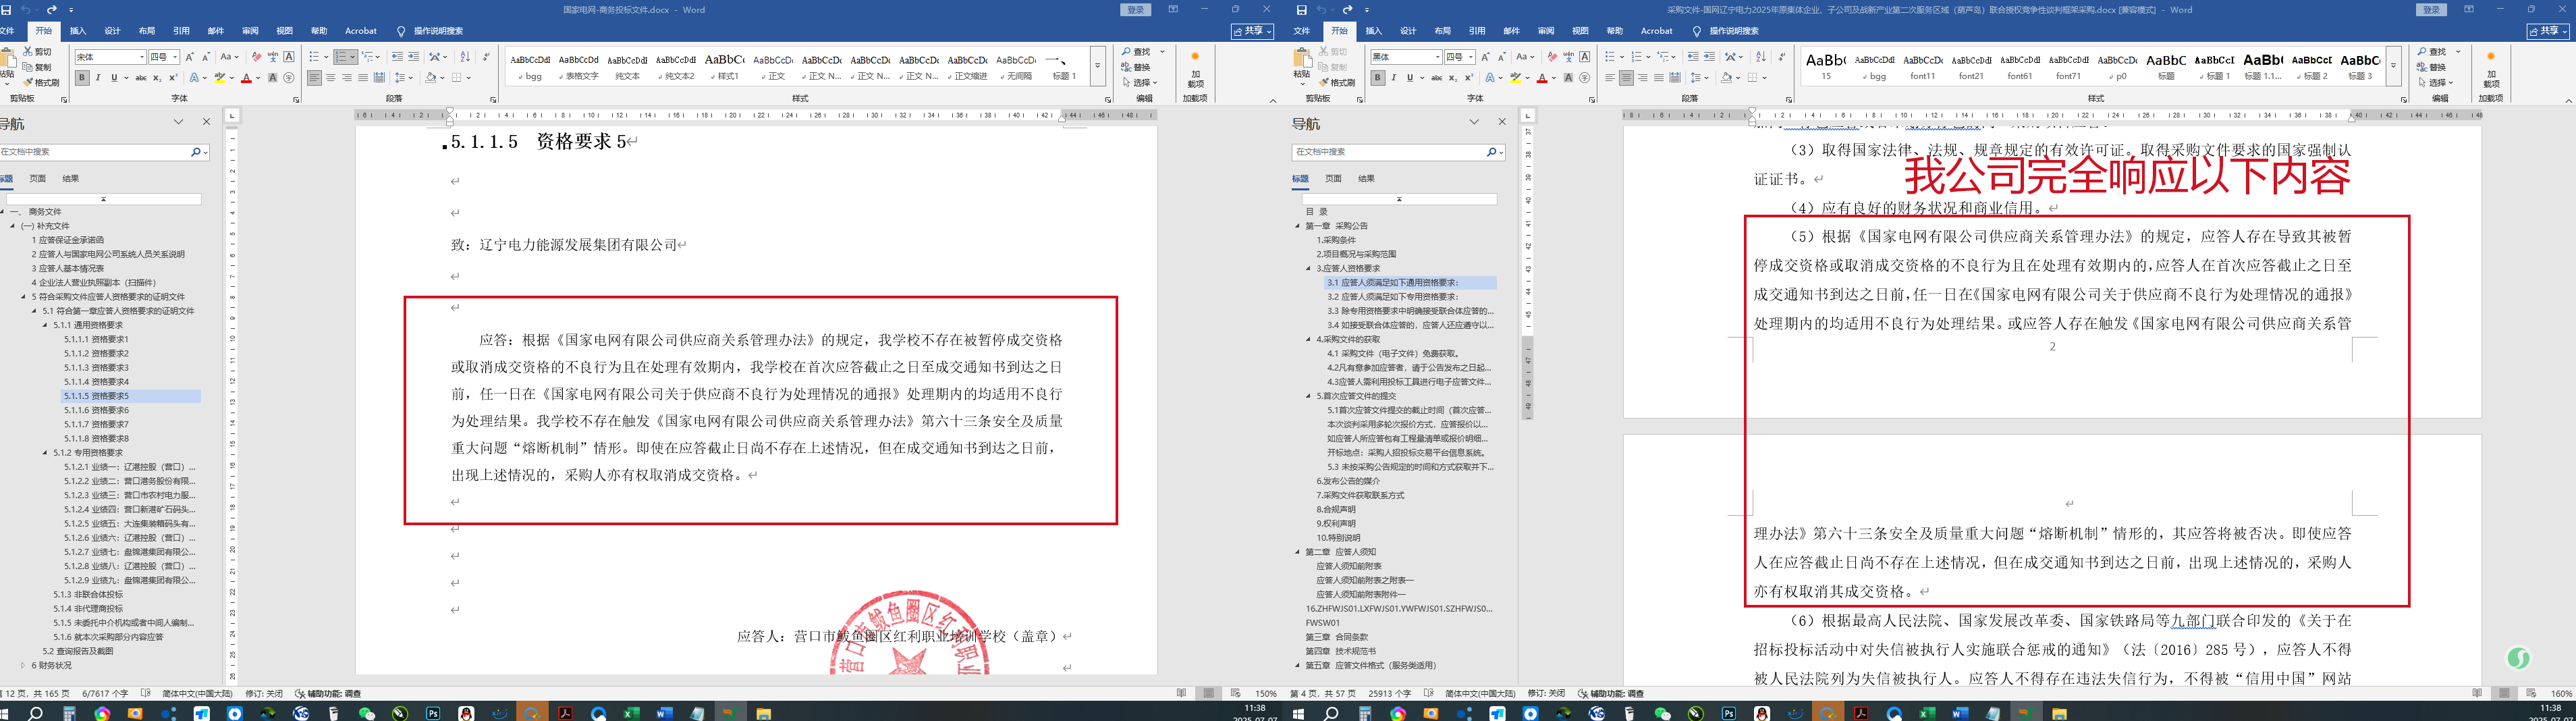
Task: Switch to 页面 tab in left navigation pane
Action: [x=37, y=179]
